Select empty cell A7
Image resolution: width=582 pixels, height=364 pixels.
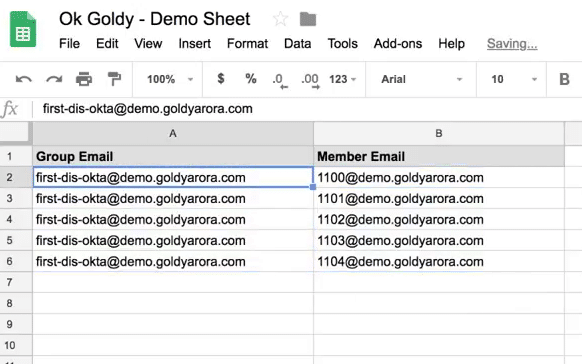click(173, 282)
